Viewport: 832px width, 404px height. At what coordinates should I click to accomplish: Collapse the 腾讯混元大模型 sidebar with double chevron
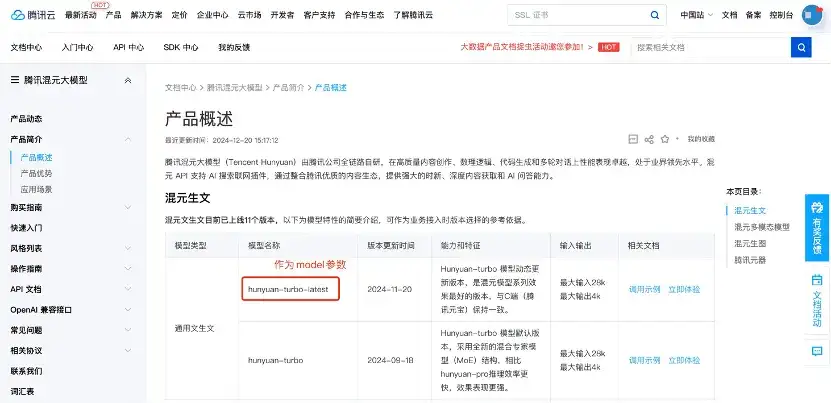tap(127, 81)
